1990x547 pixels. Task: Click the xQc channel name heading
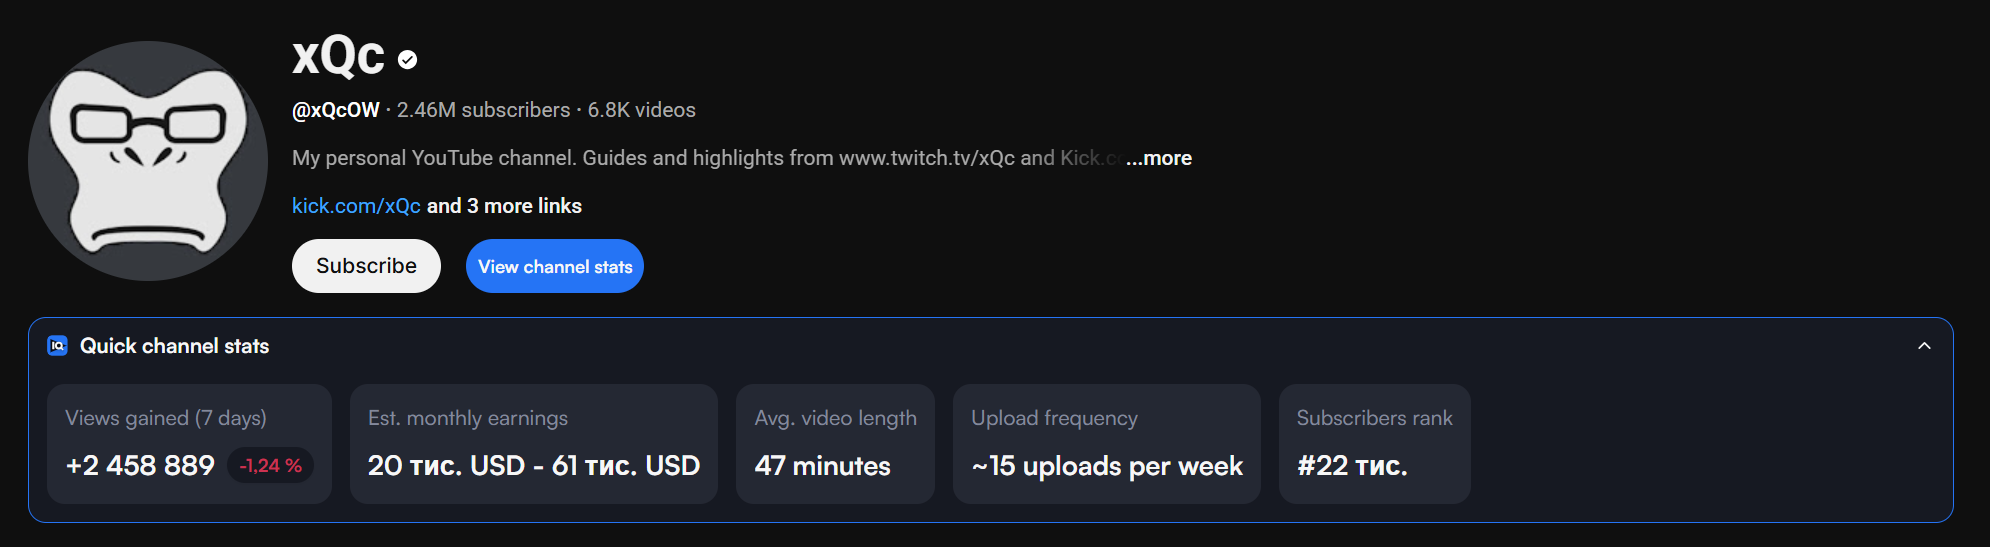pos(338,56)
